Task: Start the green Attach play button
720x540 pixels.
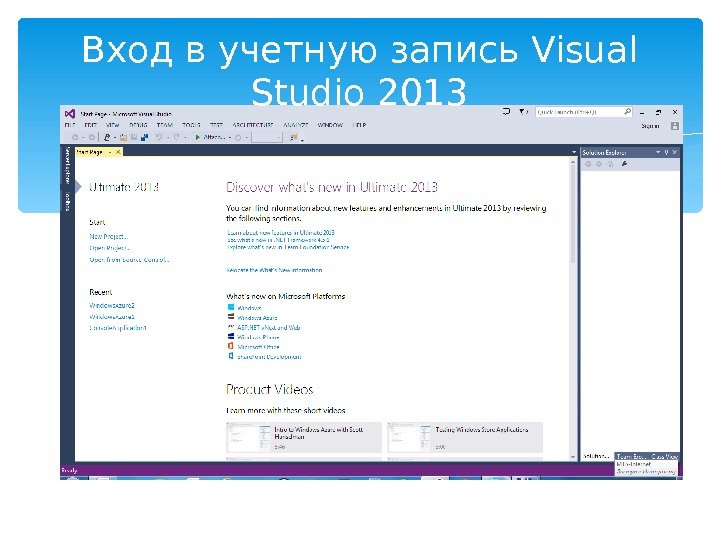Action: pyautogui.click(x=197, y=137)
